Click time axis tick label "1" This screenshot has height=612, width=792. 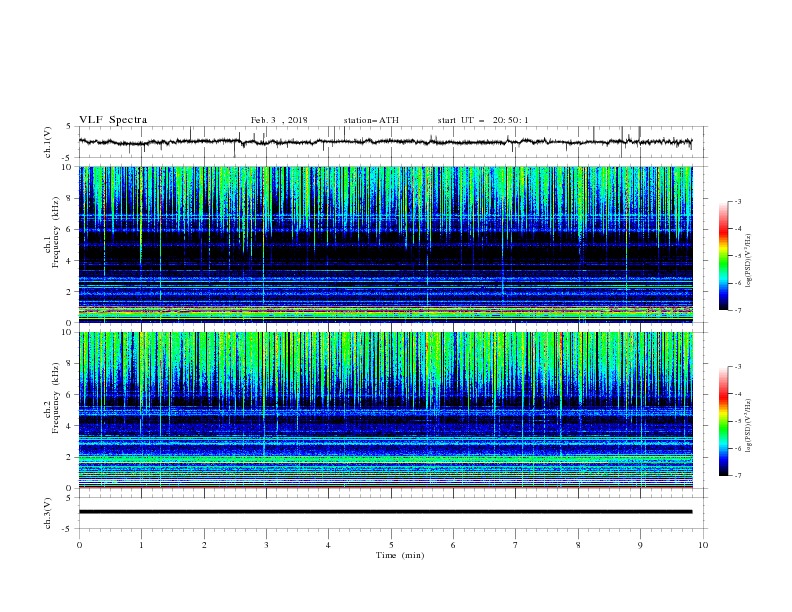[141, 545]
